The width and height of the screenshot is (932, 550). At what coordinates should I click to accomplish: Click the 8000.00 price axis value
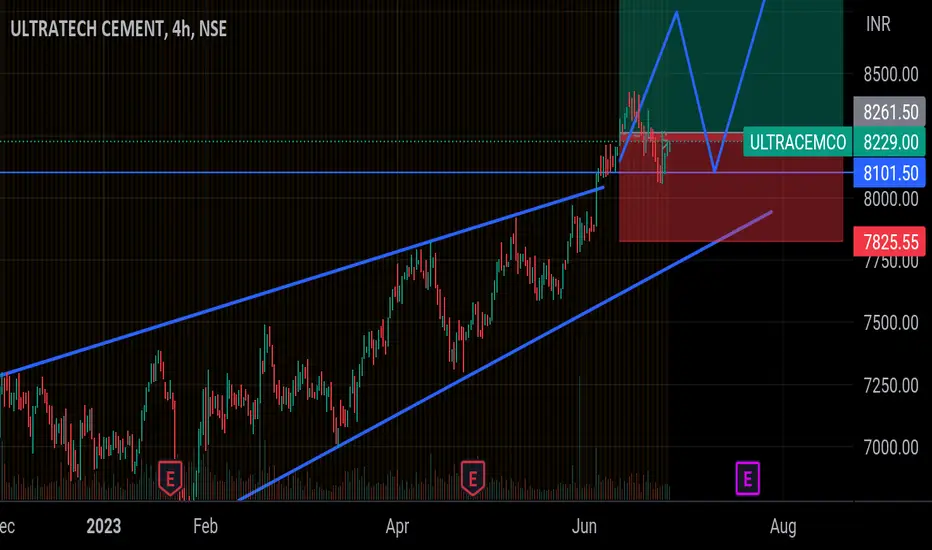890,199
